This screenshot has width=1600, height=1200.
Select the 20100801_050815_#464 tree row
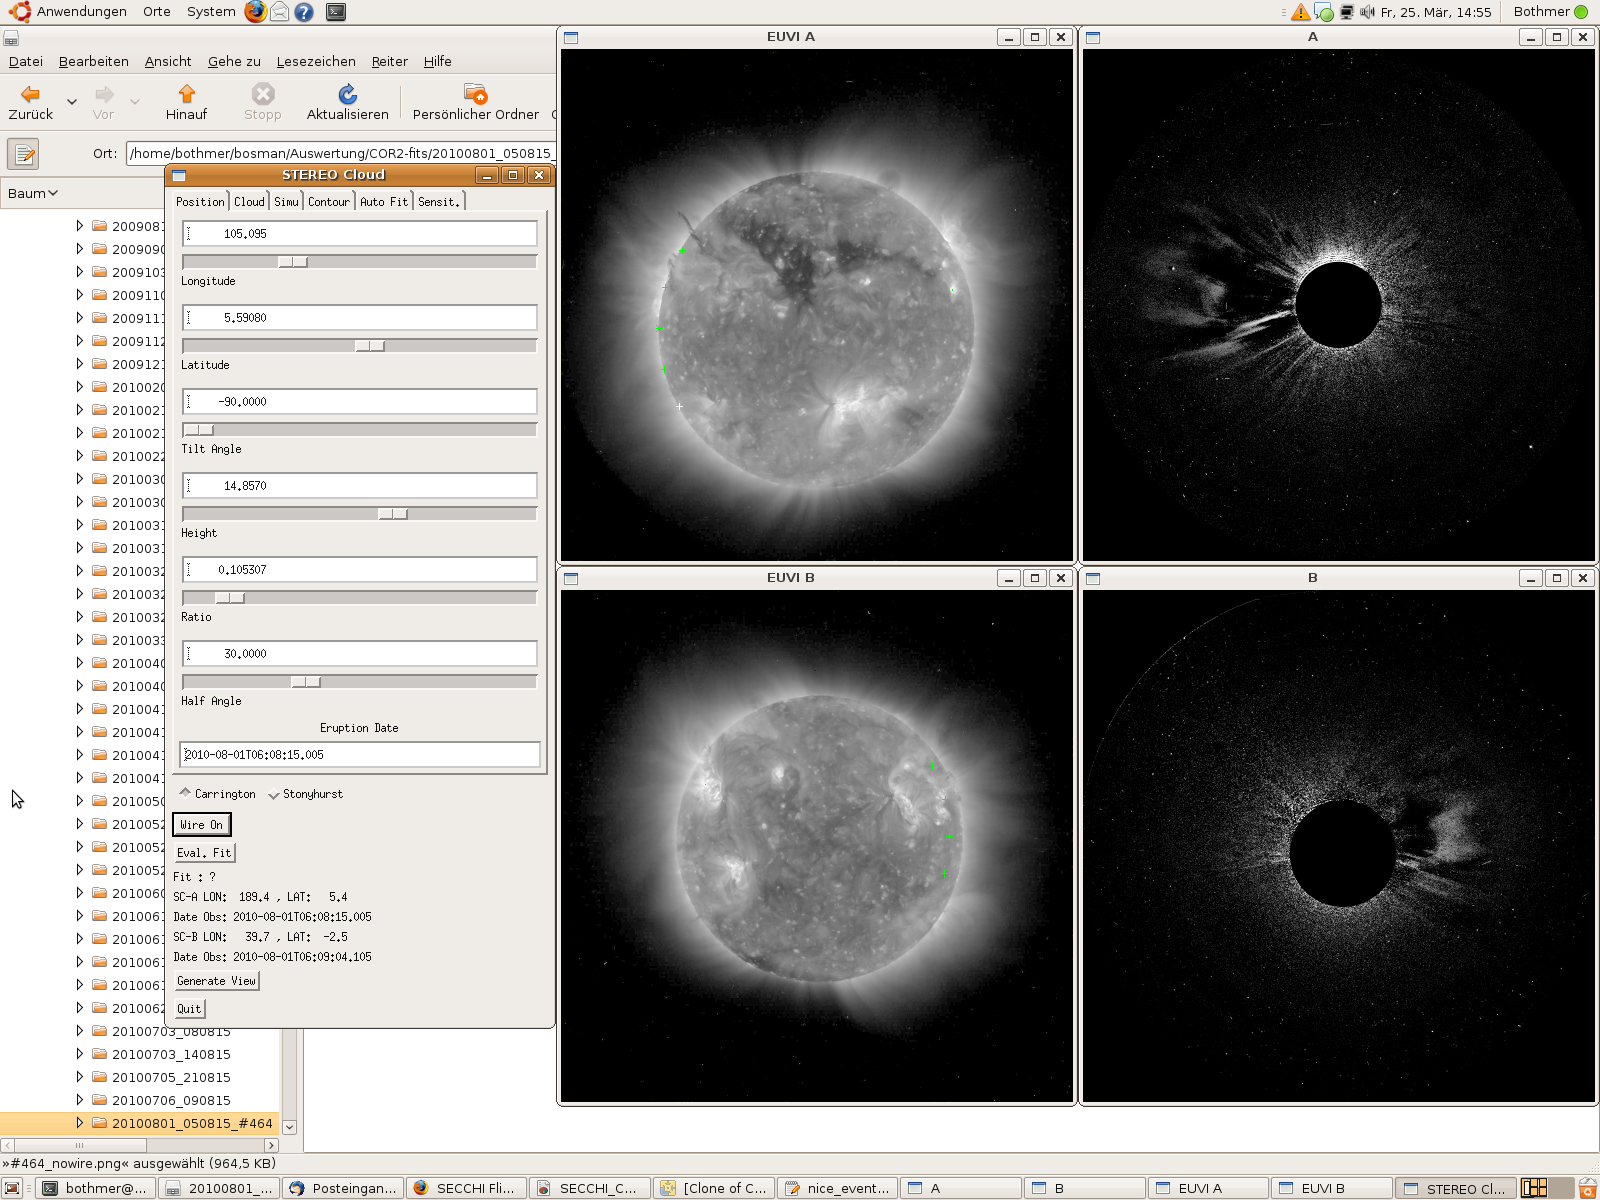tap(140, 1123)
